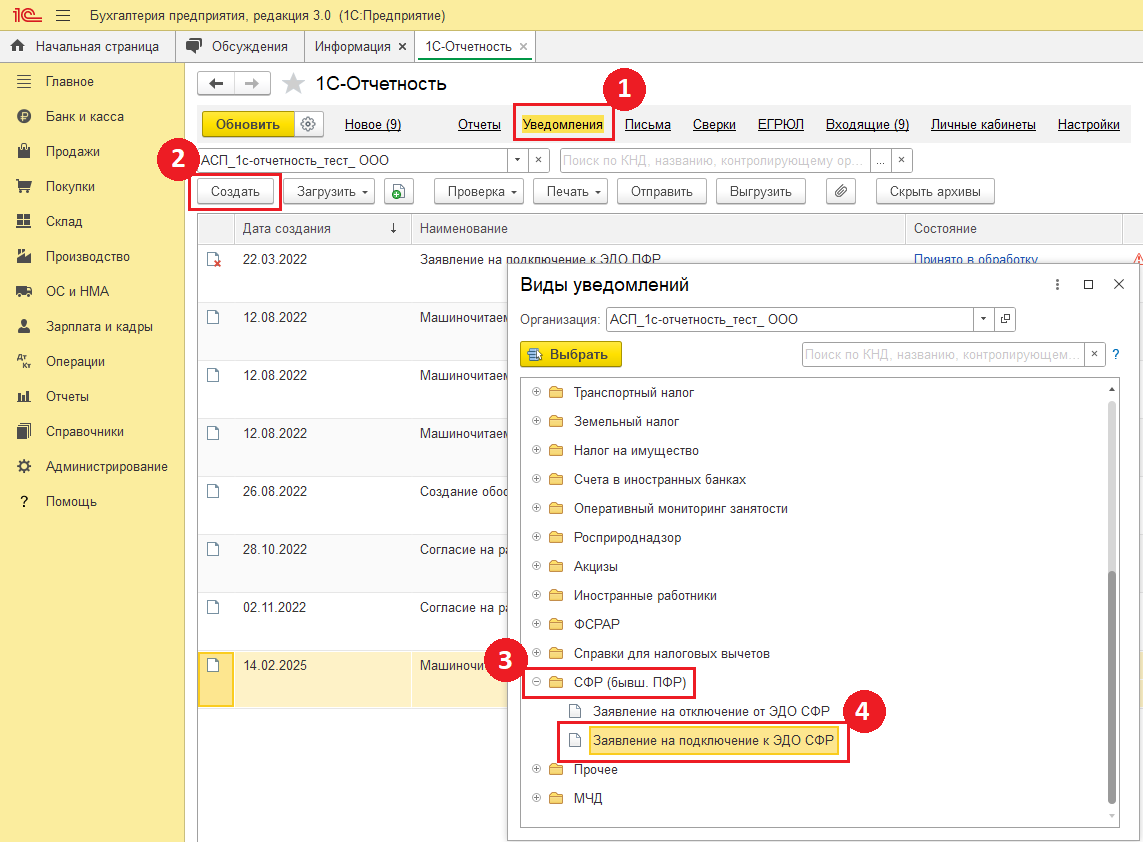Switch to Обсуждения tab
Viewport: 1143px width, 842px height.
point(238,47)
